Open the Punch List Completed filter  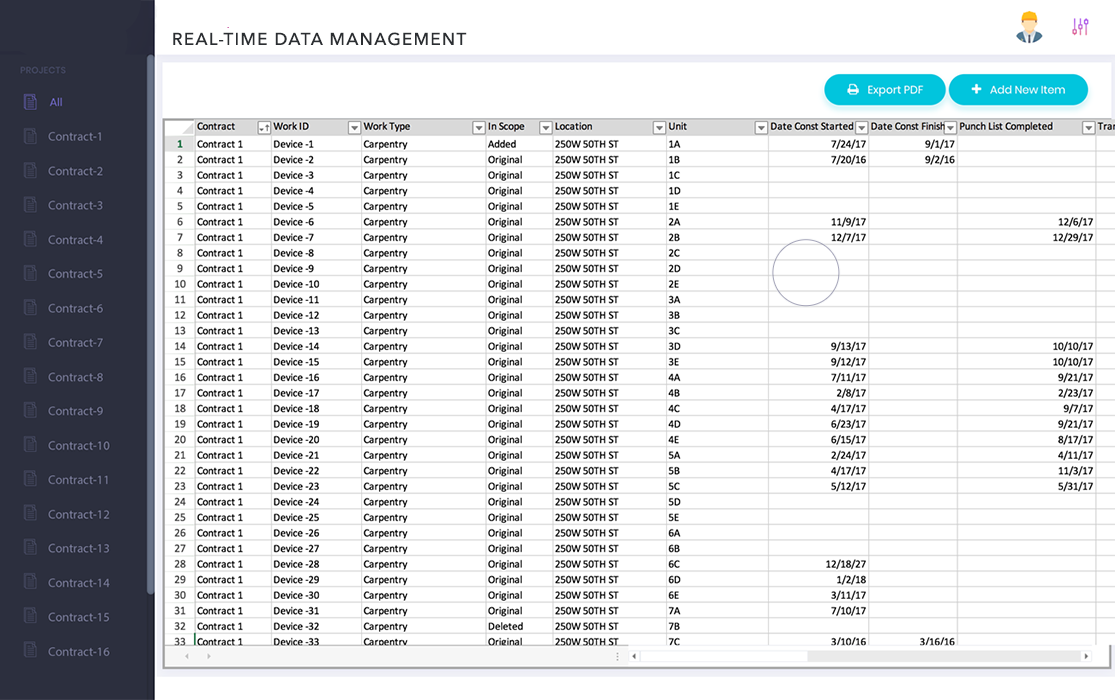(x=1088, y=128)
